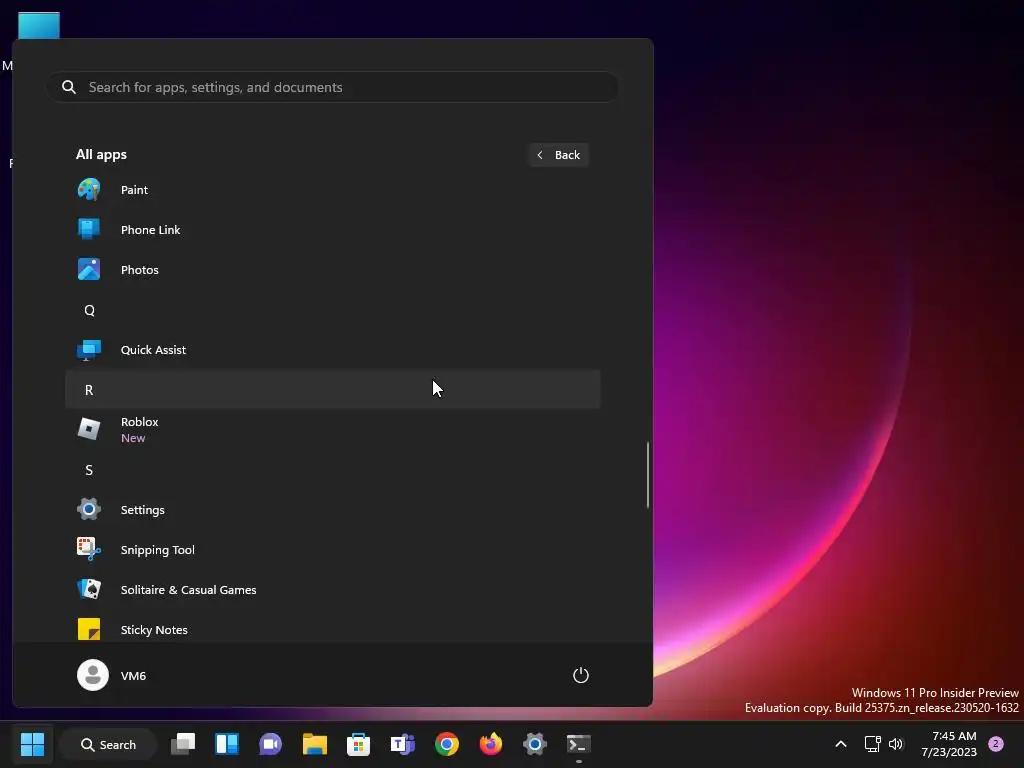The height and width of the screenshot is (768, 1024).
Task: Launch the Quick Assist icon
Action: point(89,350)
